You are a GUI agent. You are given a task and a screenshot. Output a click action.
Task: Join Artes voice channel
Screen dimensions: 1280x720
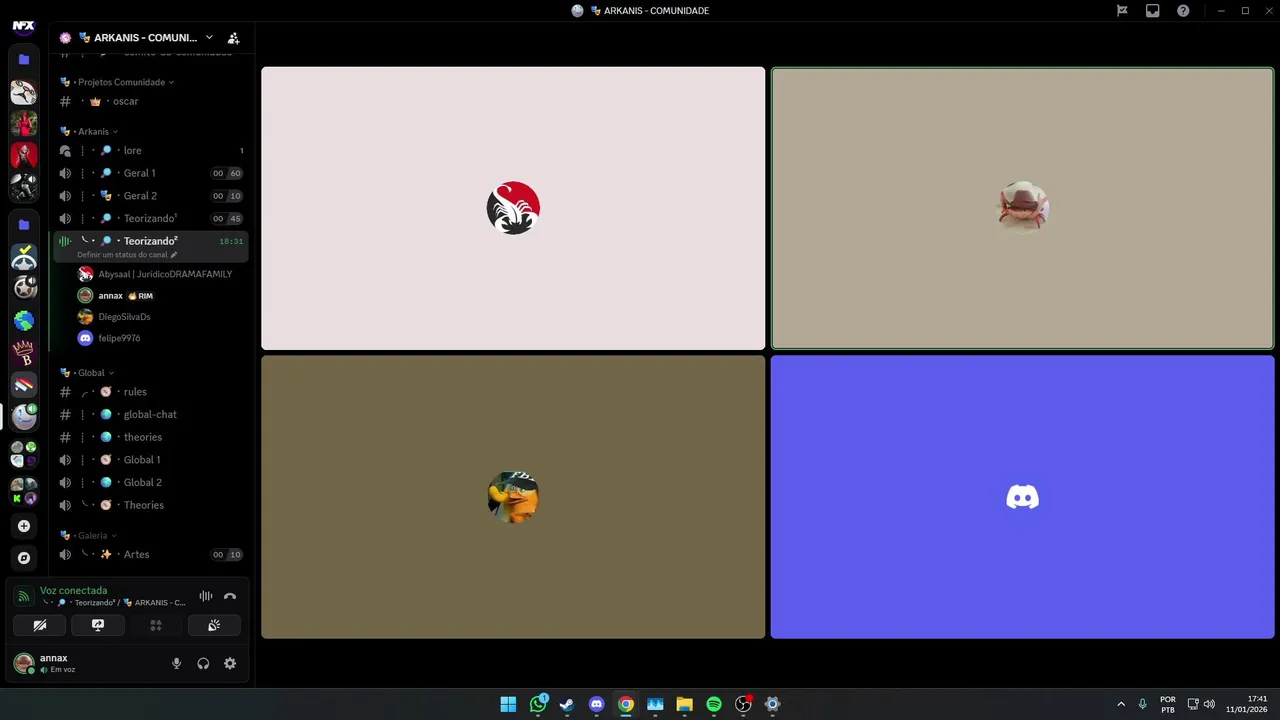[150, 554]
